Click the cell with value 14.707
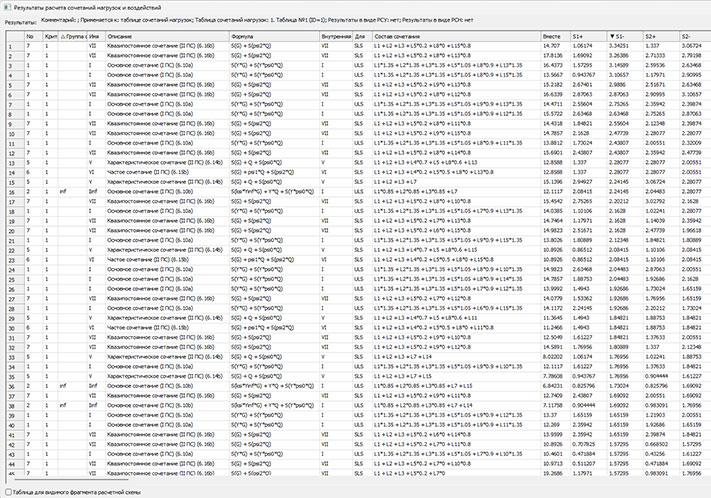Image resolution: width=711 pixels, height=498 pixels. (x=548, y=46)
